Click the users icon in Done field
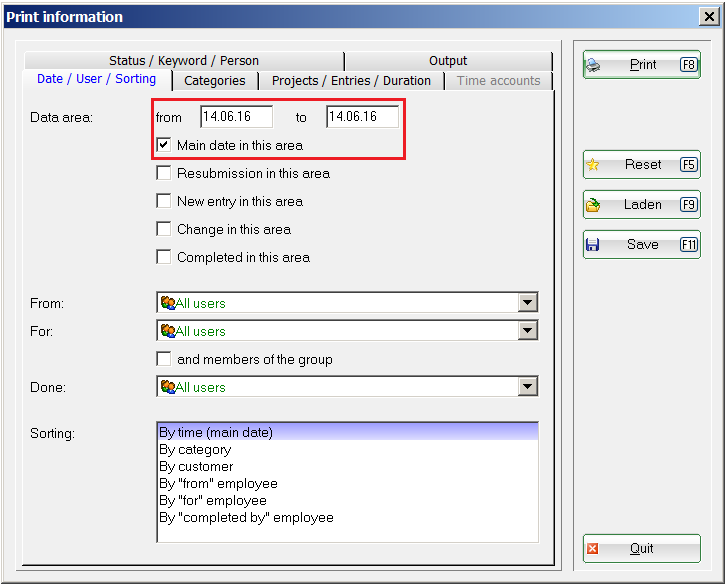This screenshot has width=727, height=586. point(168,387)
